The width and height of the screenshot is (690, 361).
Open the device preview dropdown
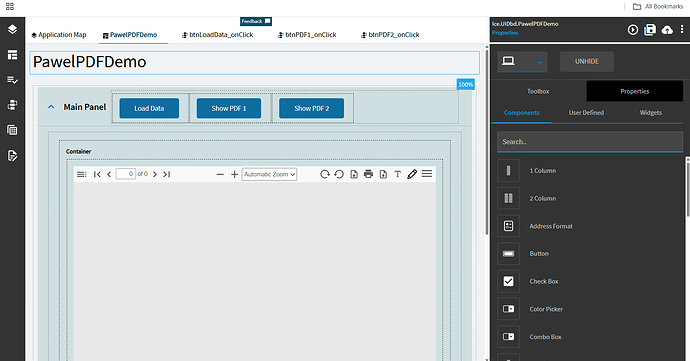point(522,62)
